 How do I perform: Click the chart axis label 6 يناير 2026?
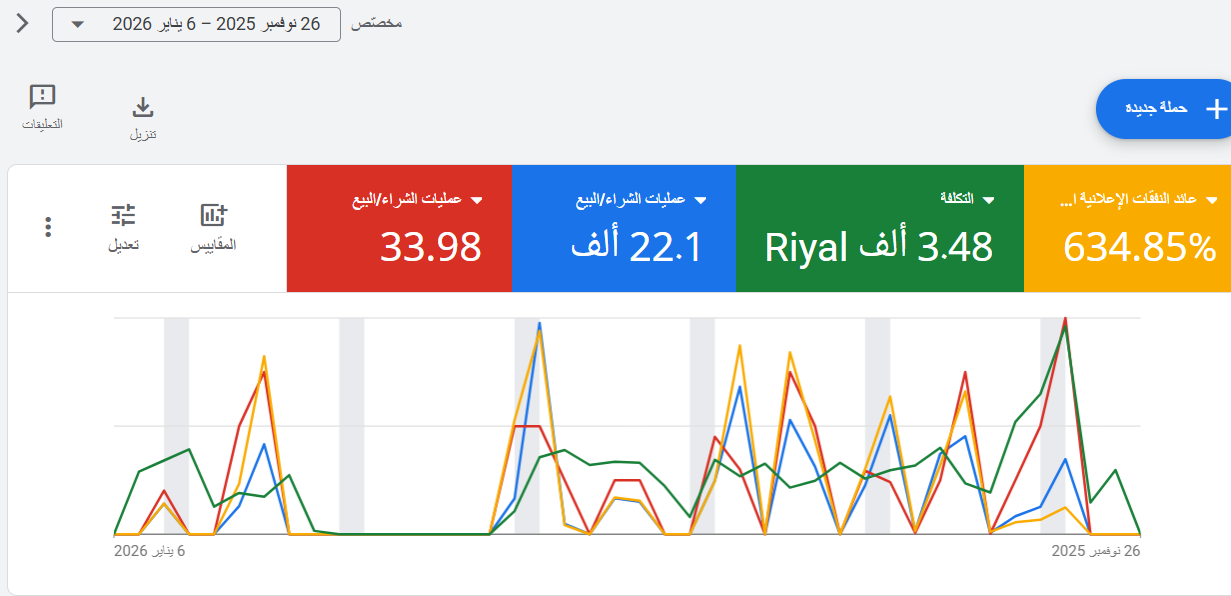coord(150,551)
